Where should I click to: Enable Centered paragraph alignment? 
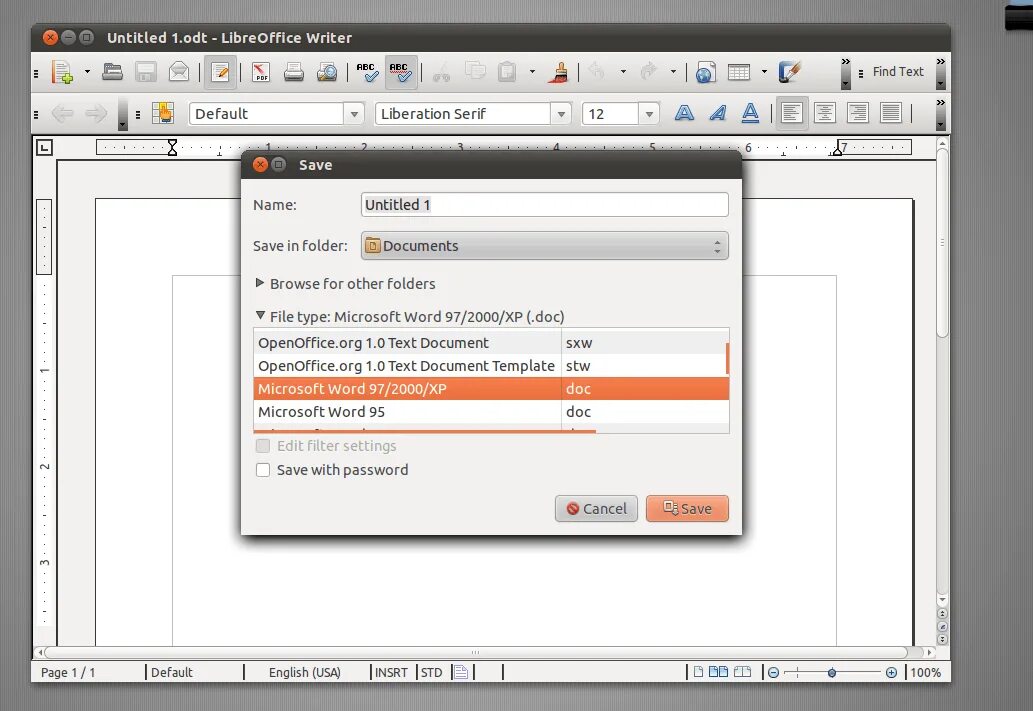[825, 113]
